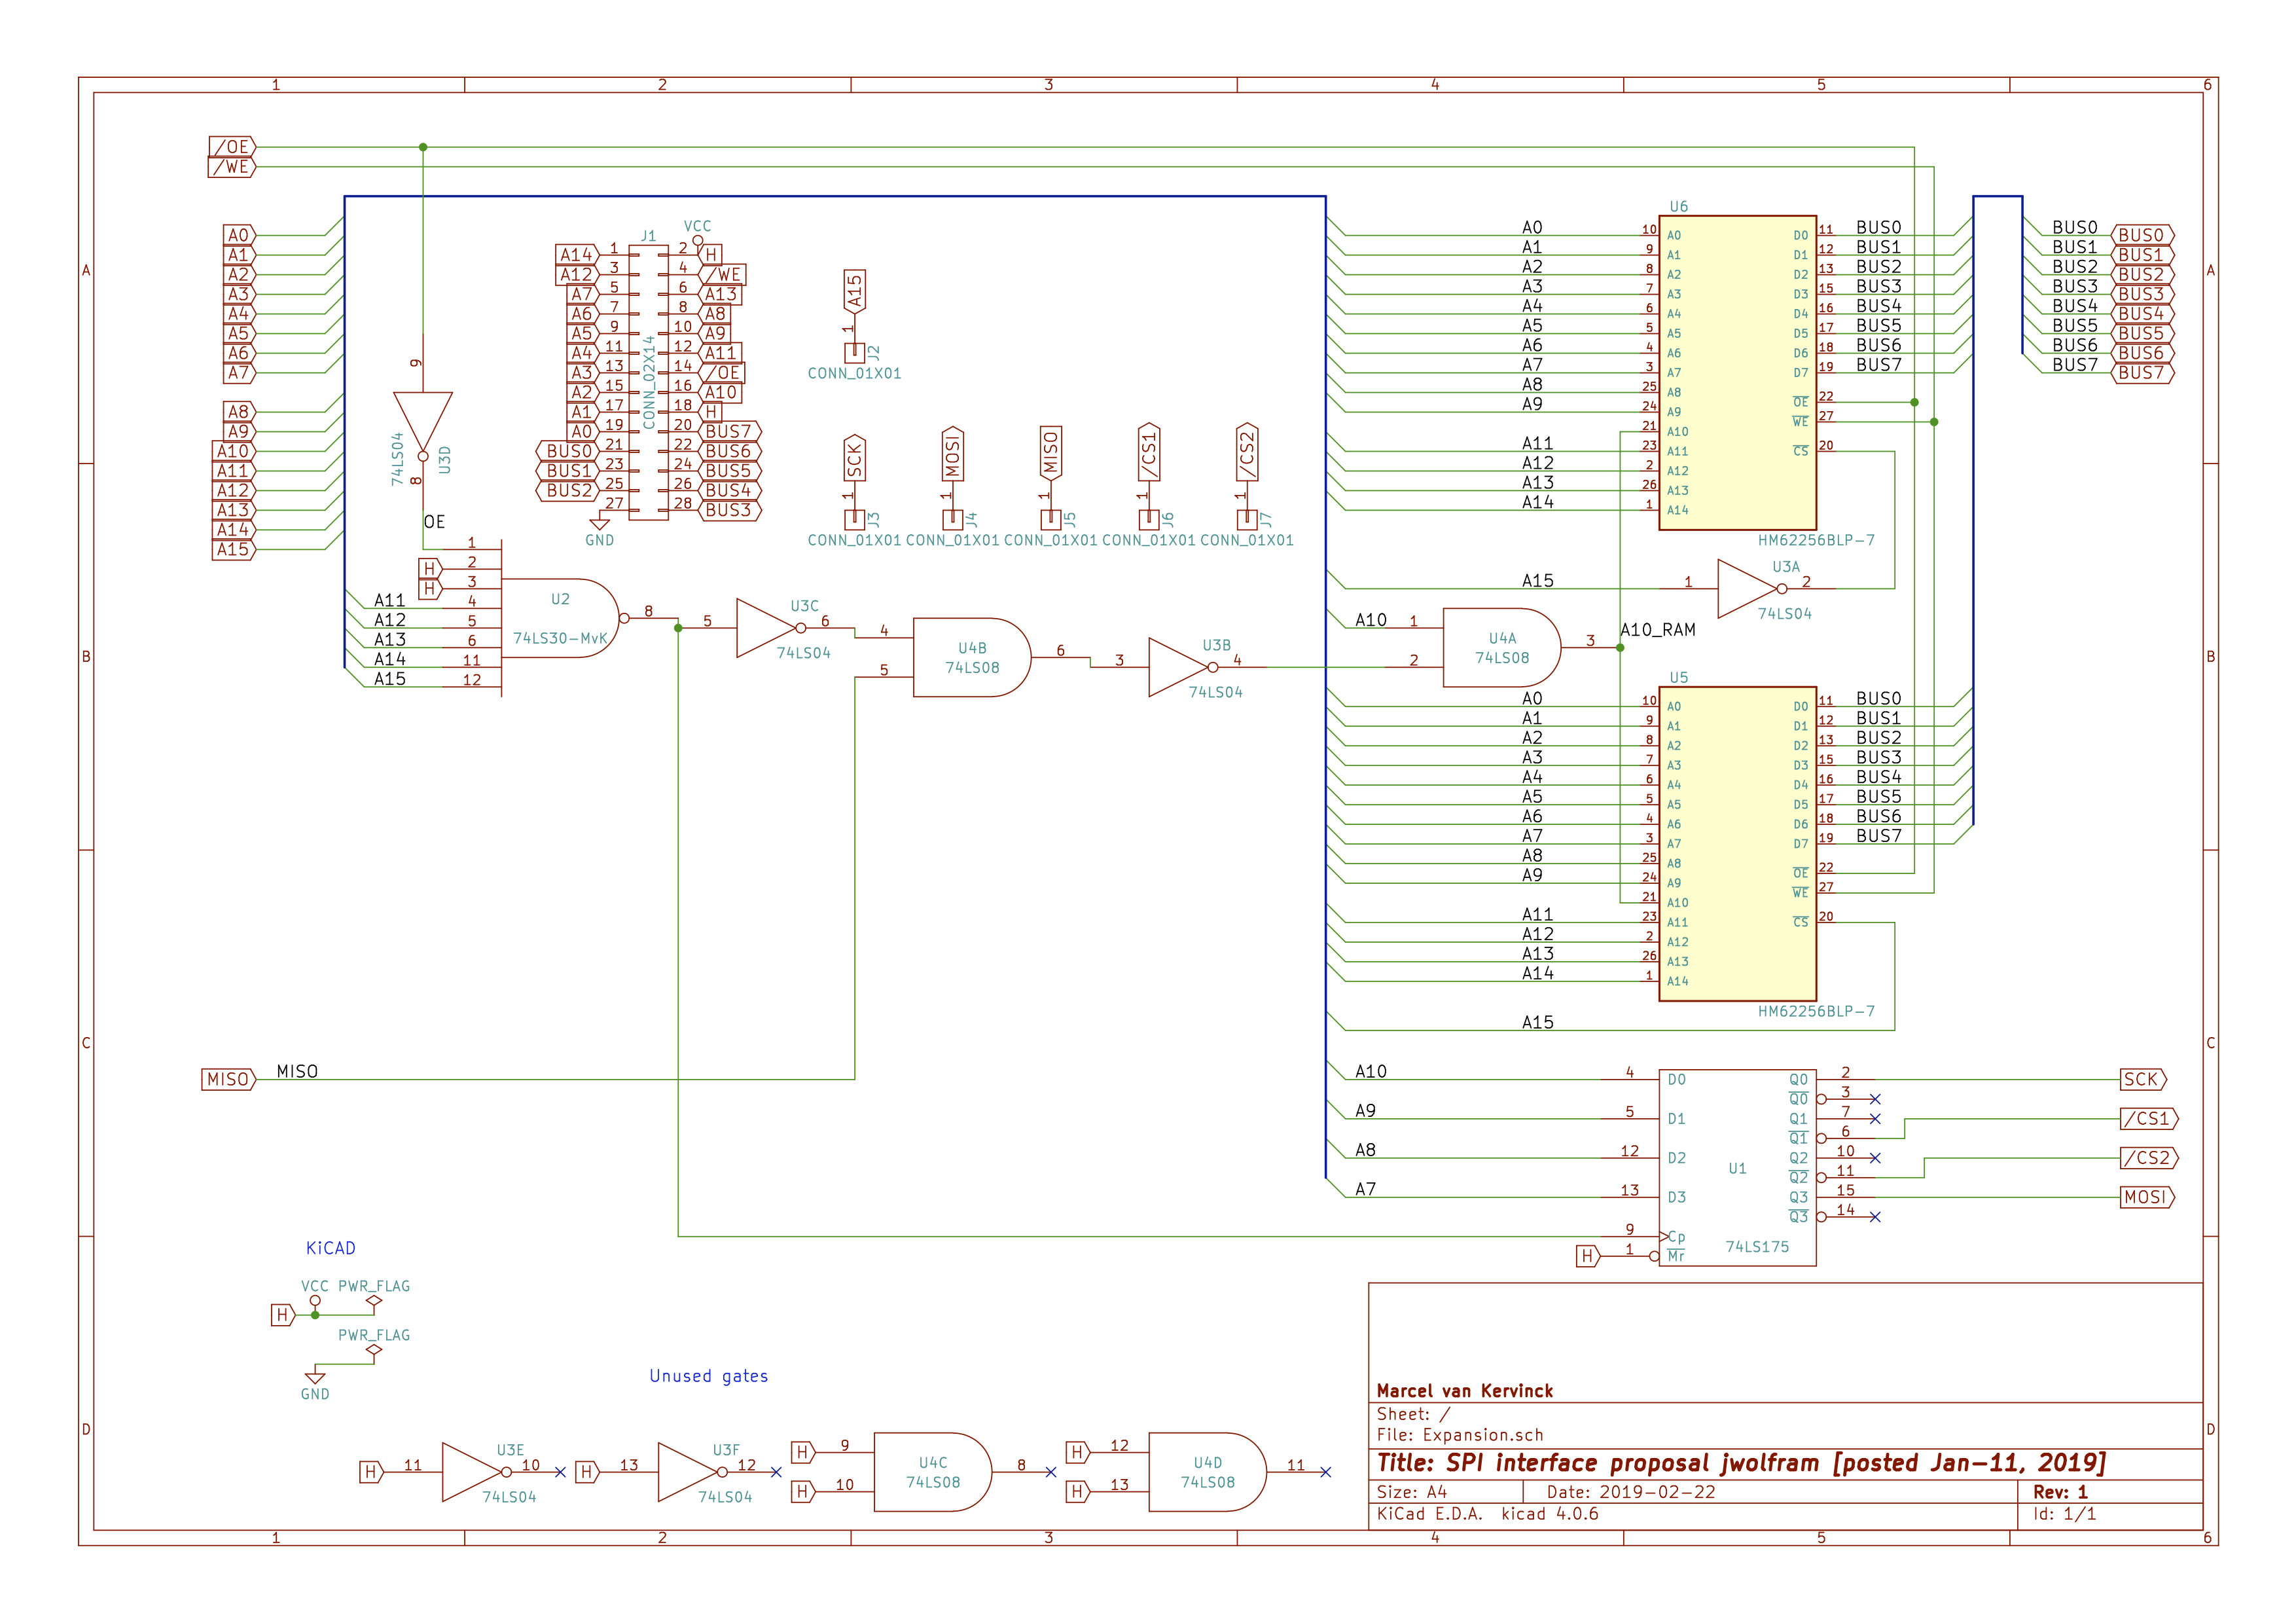Select the /CS2 output label on right

2149,1158
